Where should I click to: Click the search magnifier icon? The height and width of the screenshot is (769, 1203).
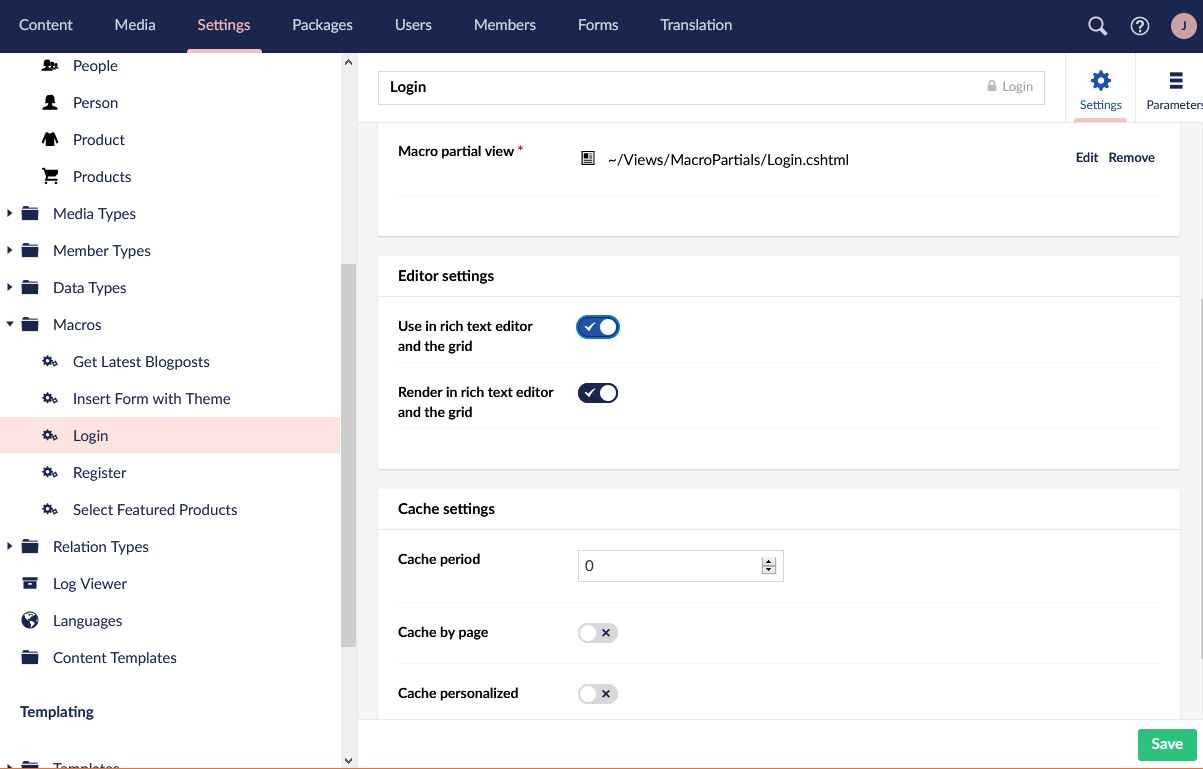point(1097,26)
